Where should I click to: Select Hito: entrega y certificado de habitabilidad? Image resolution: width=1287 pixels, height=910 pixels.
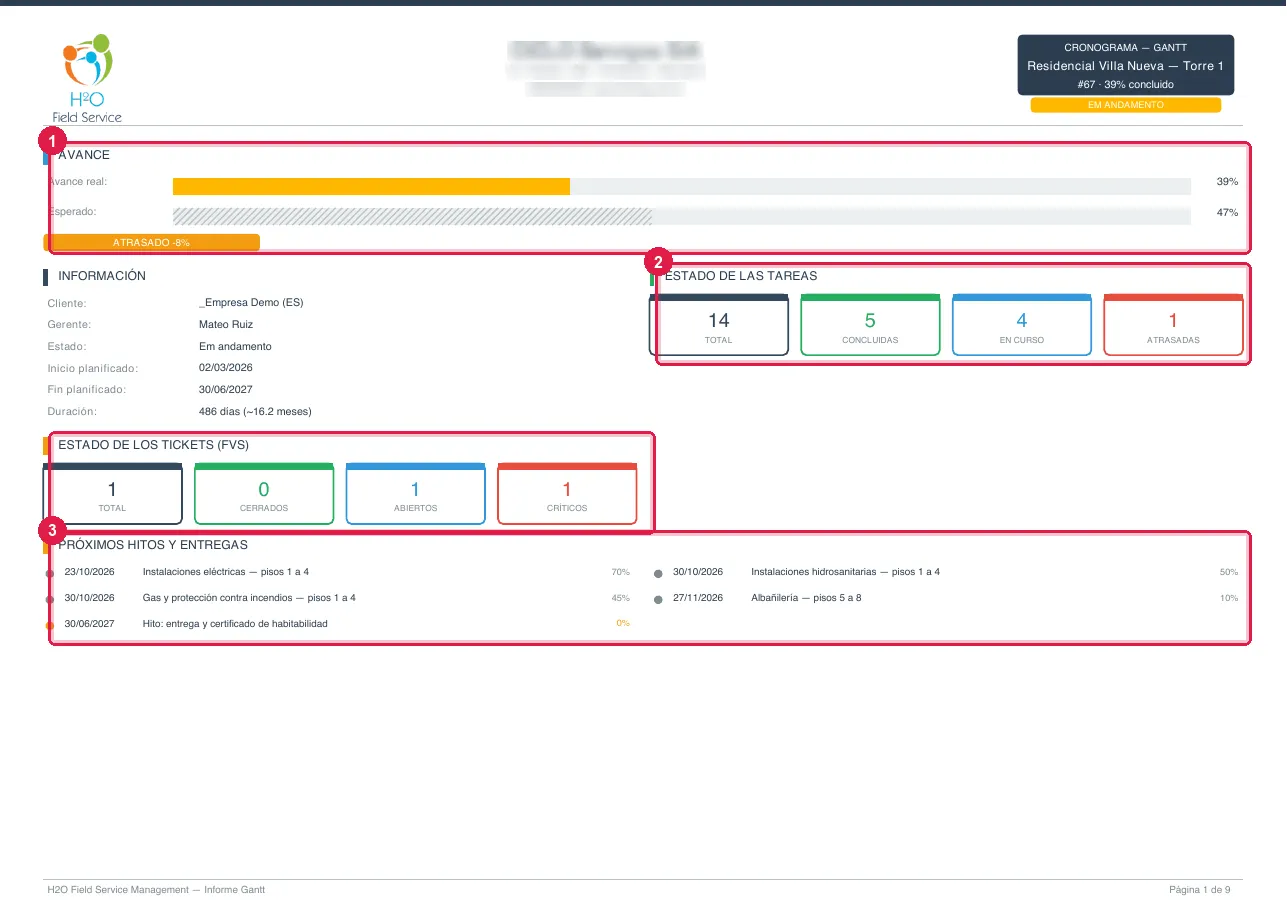click(x=235, y=624)
